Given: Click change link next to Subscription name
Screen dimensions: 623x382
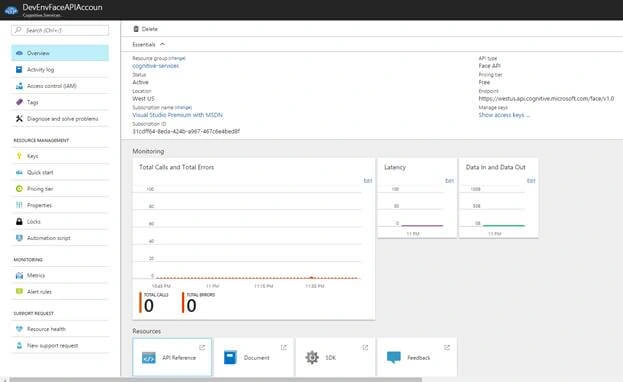Looking at the screenshot, I should point(183,107).
